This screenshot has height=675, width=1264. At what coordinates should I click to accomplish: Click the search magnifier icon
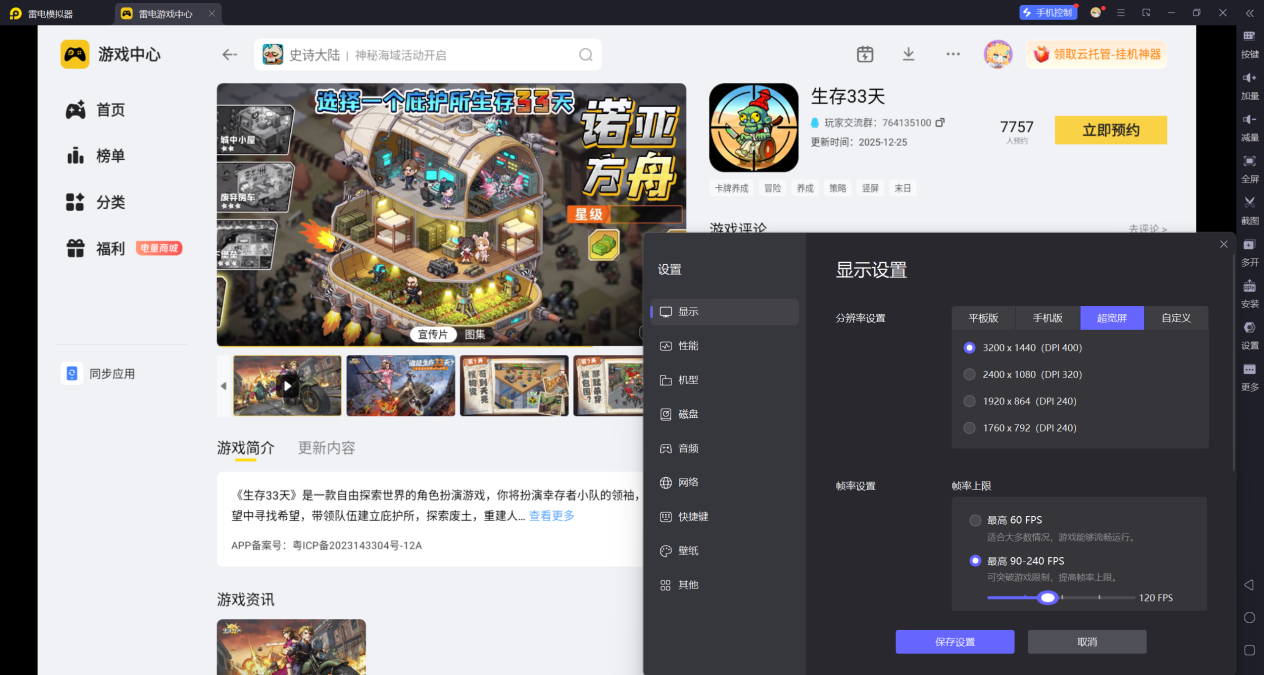[586, 55]
